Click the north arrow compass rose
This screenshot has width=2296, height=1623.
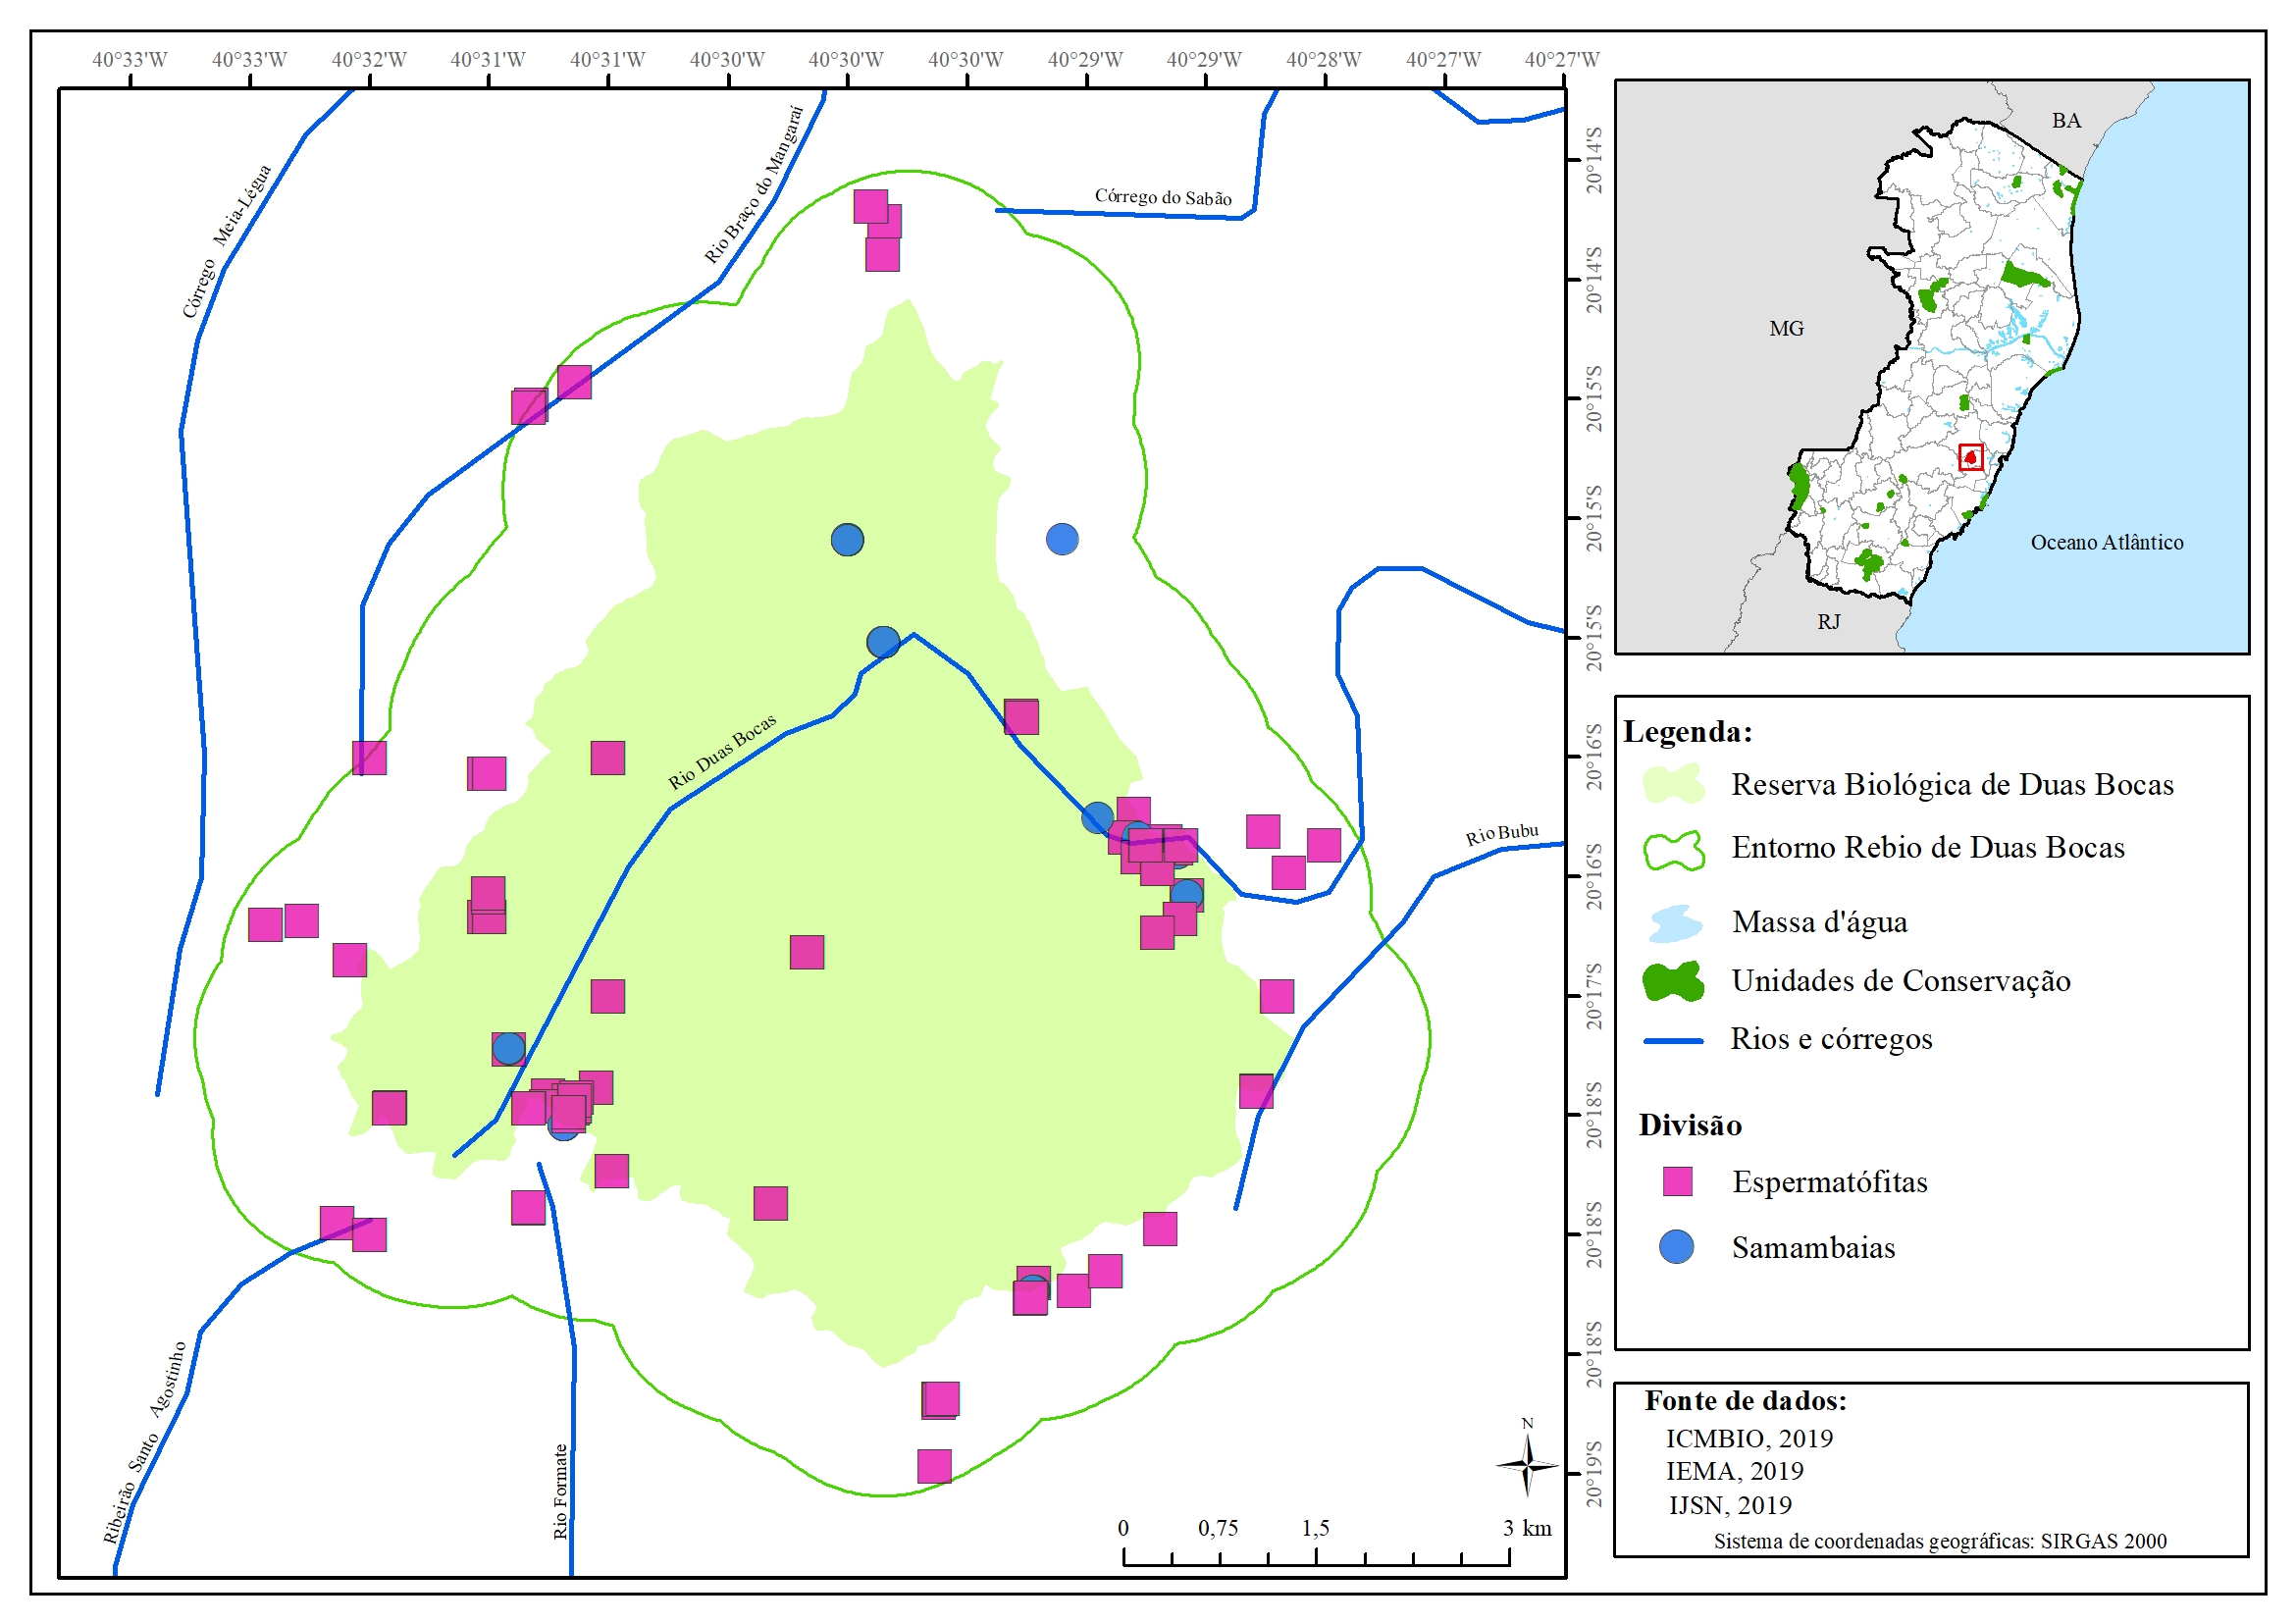1527,1466
